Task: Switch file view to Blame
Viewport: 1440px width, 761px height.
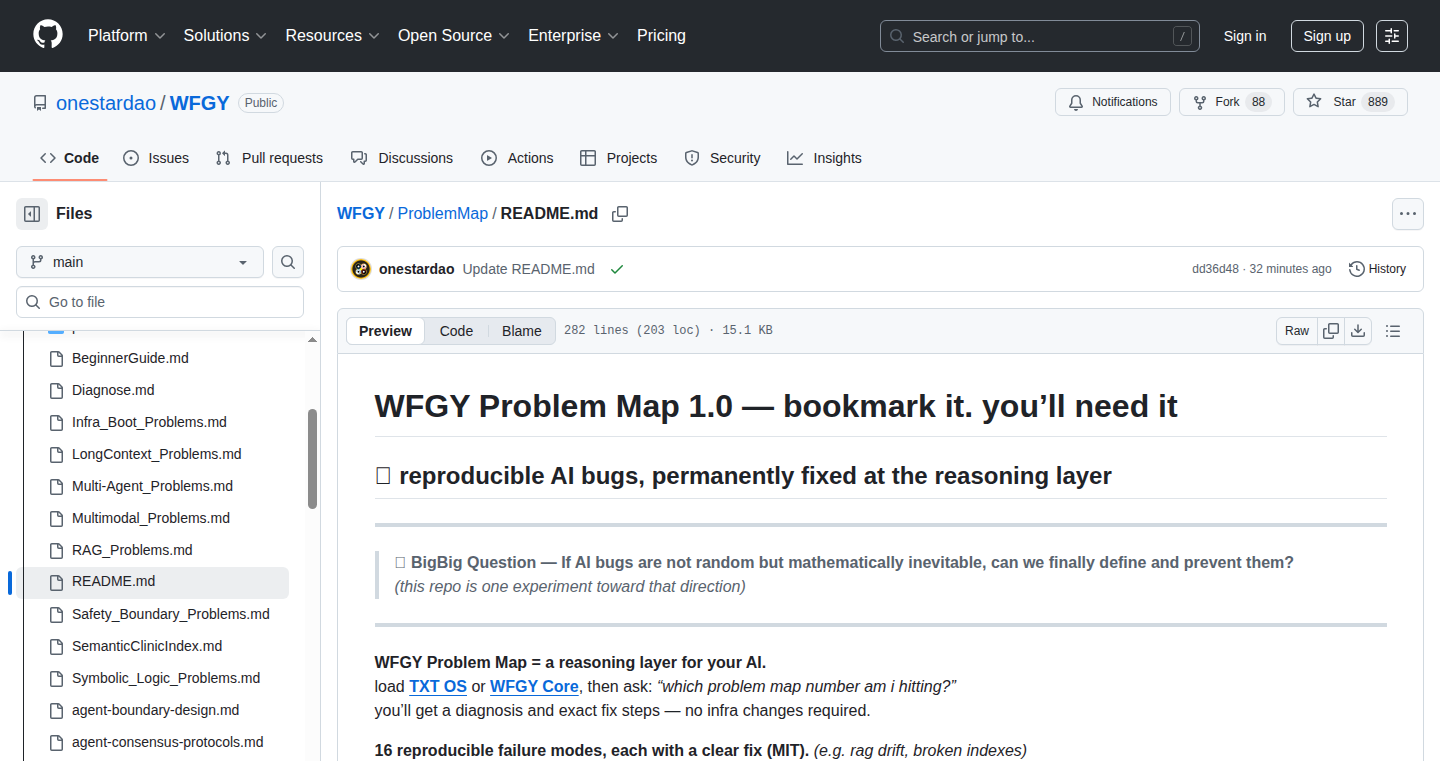Action: 522,331
